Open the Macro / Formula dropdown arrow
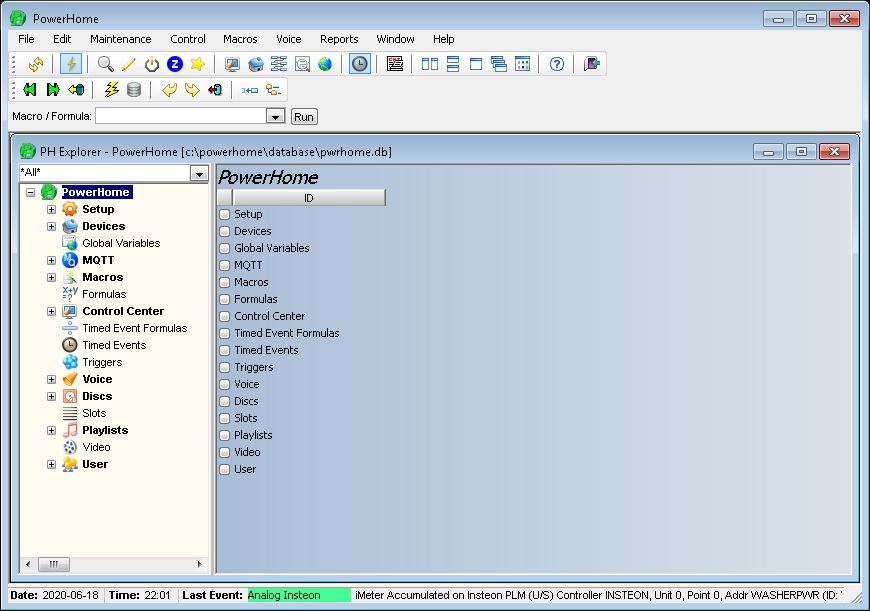Image resolution: width=870 pixels, height=611 pixels. [x=275, y=117]
